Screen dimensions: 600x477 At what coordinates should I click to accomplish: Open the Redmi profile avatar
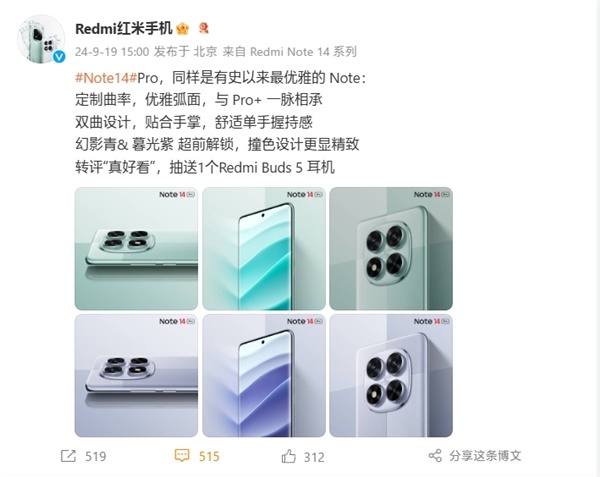pyautogui.click(x=41, y=39)
